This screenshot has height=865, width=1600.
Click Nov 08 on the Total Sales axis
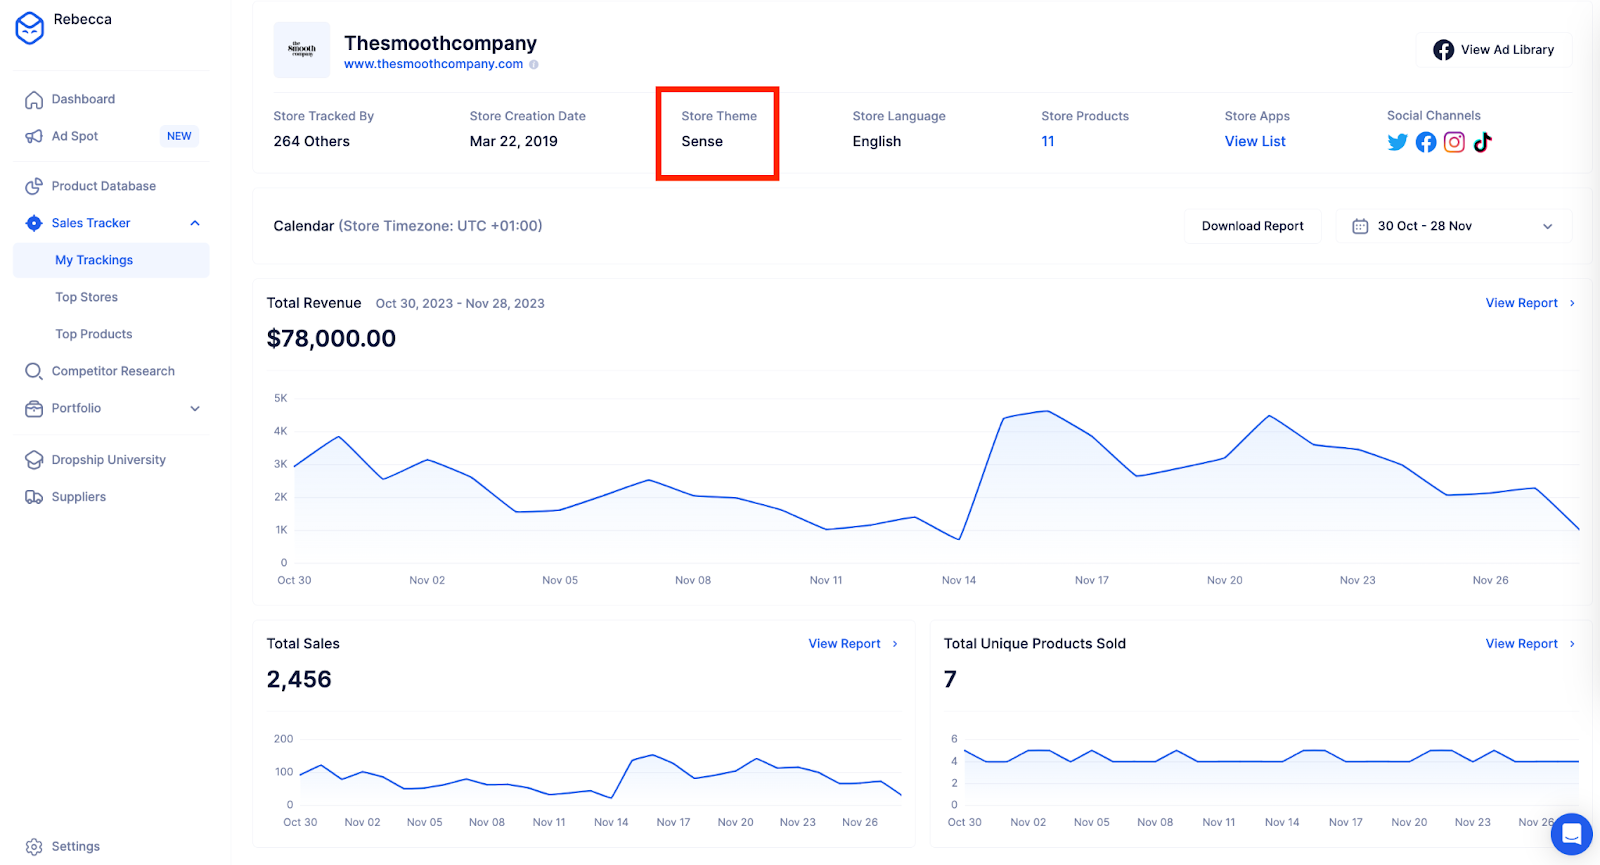[x=487, y=822]
